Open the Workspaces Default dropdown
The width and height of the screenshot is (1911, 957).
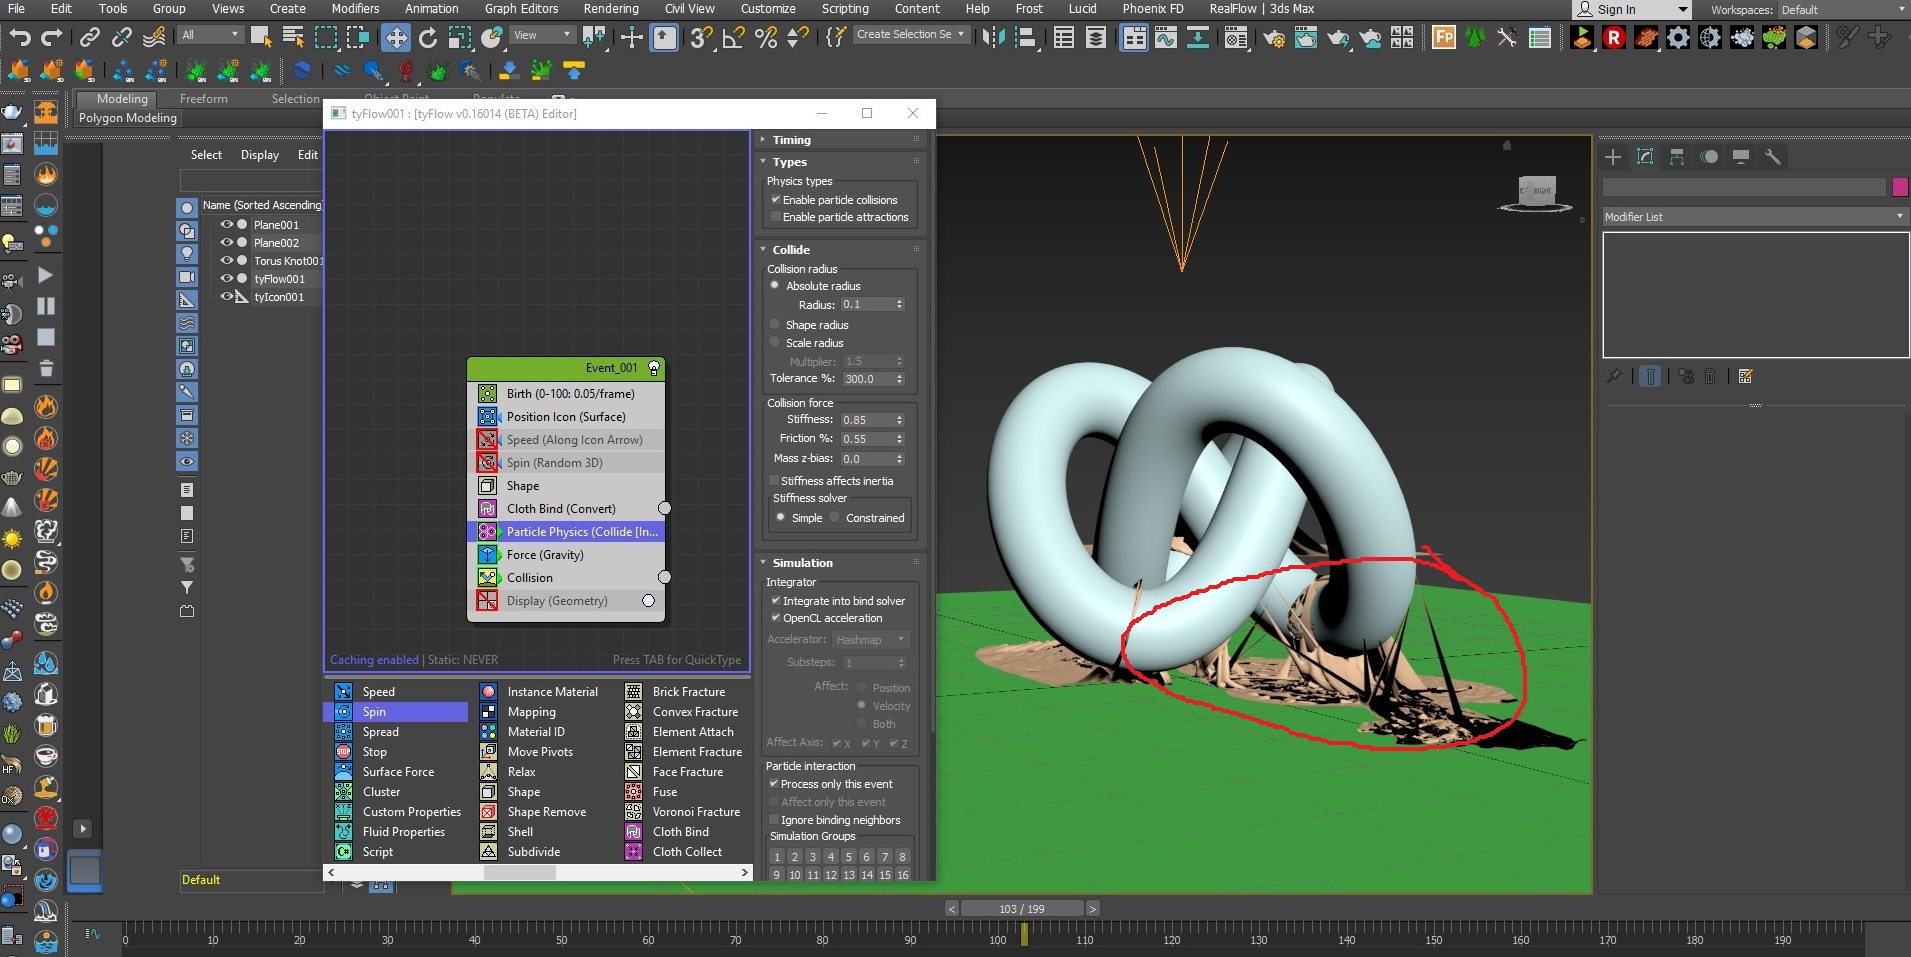(1842, 10)
